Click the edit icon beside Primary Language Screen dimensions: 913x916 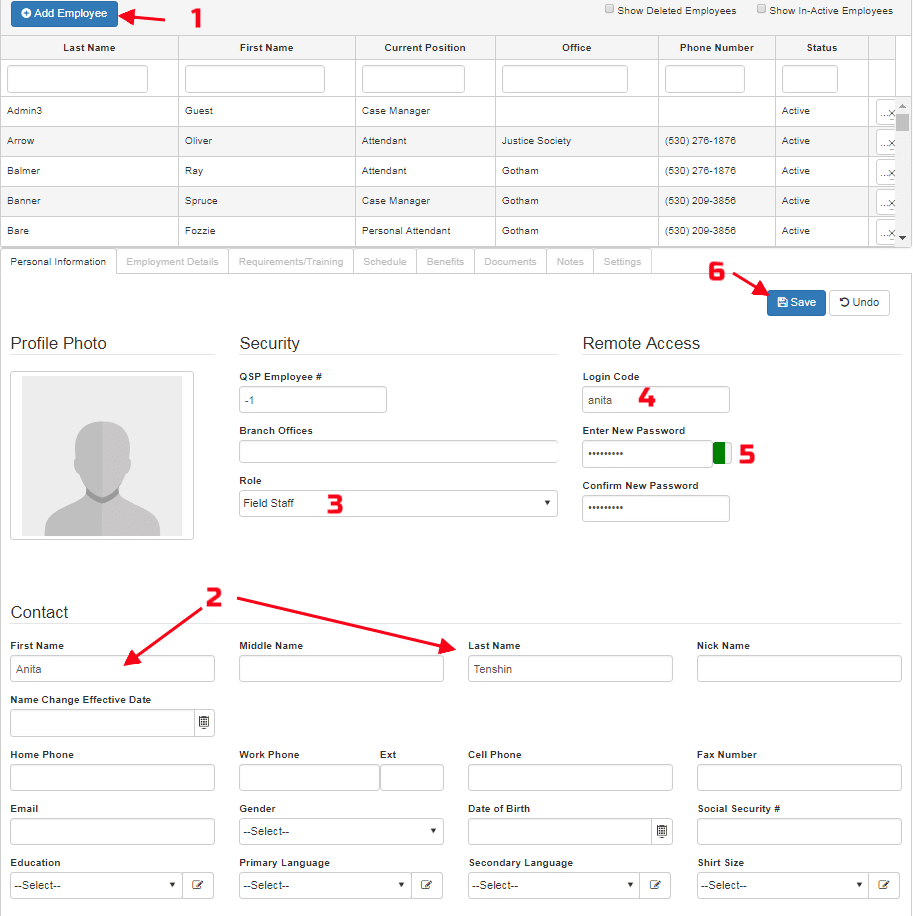pyautogui.click(x=427, y=885)
